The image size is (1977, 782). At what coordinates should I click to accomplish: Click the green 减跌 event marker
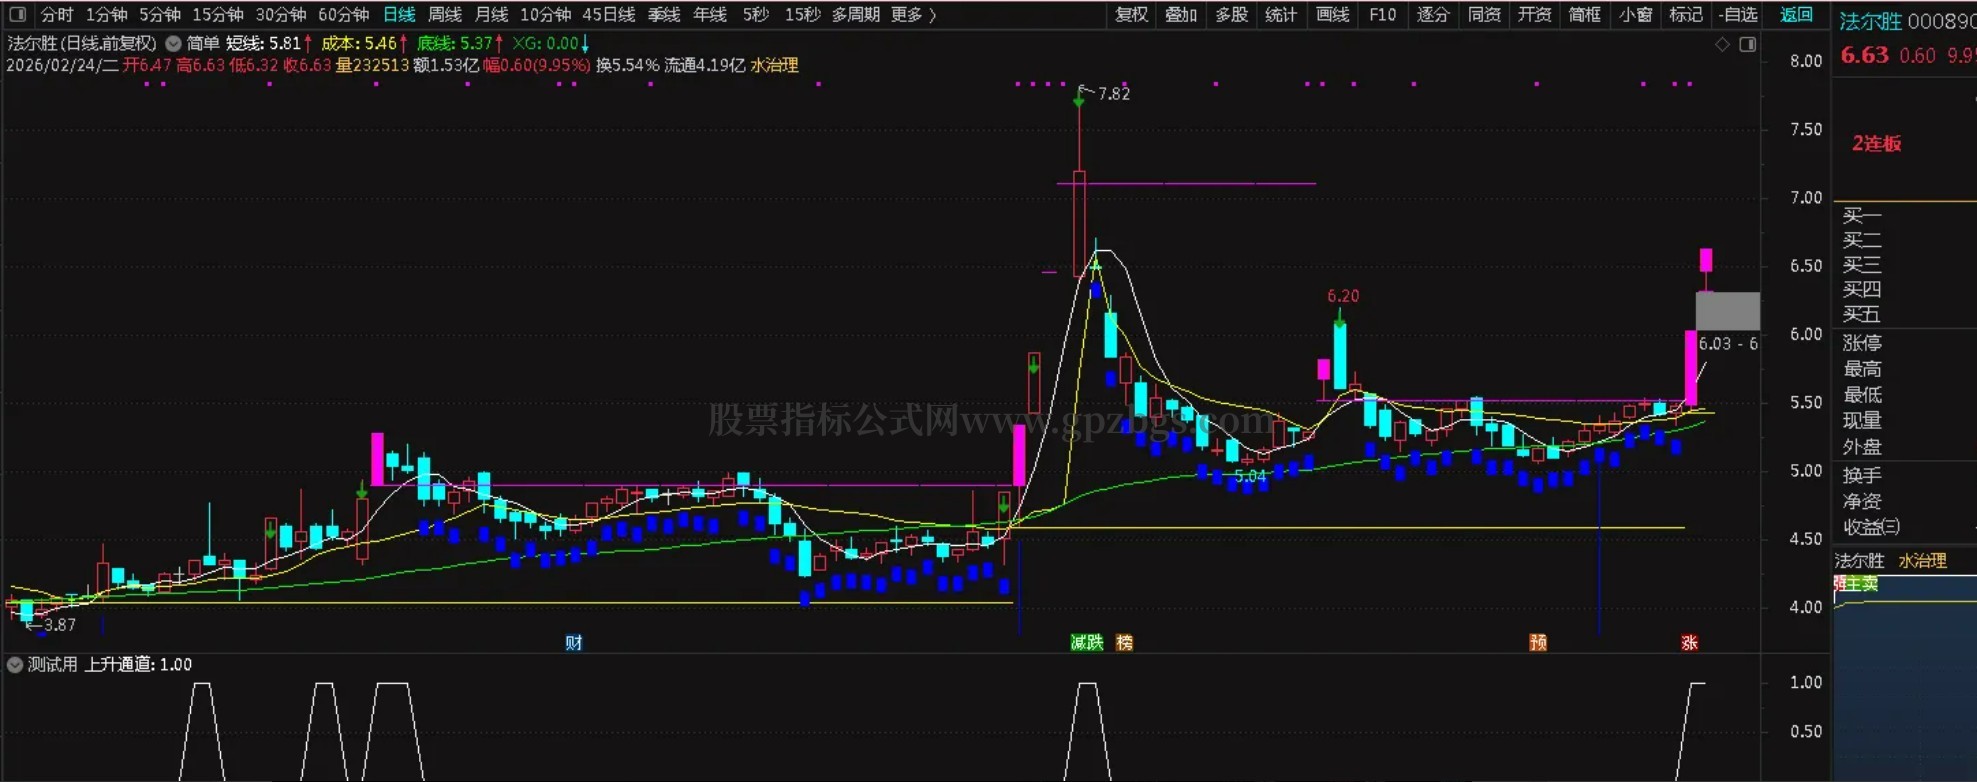pyautogui.click(x=1086, y=642)
